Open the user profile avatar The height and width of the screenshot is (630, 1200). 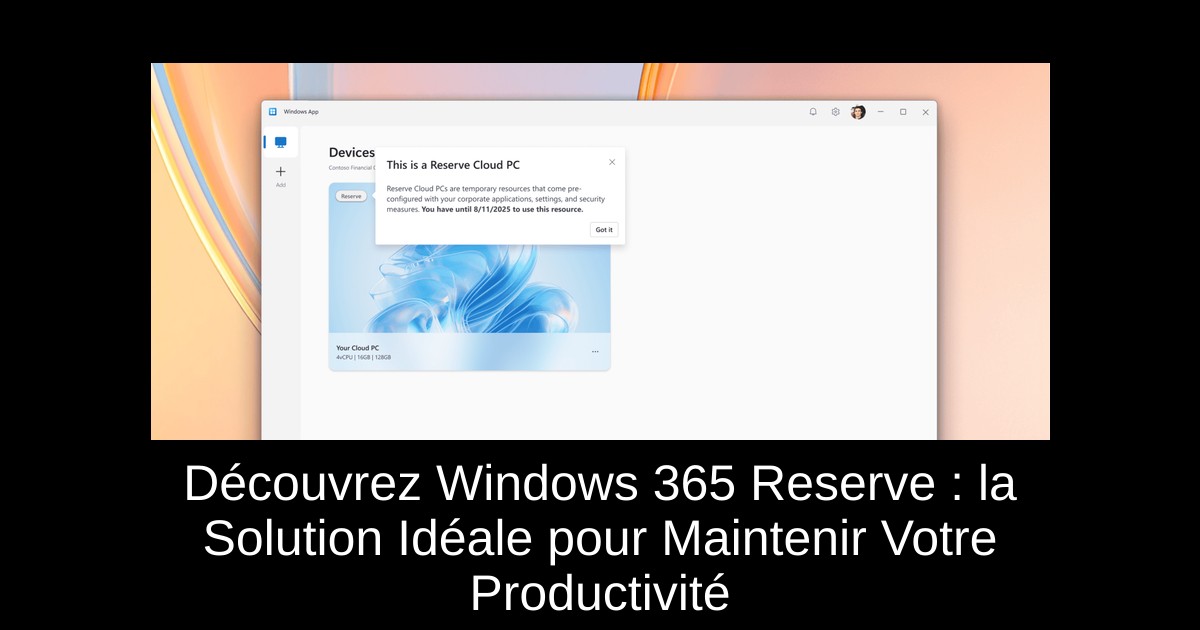pyautogui.click(x=858, y=112)
